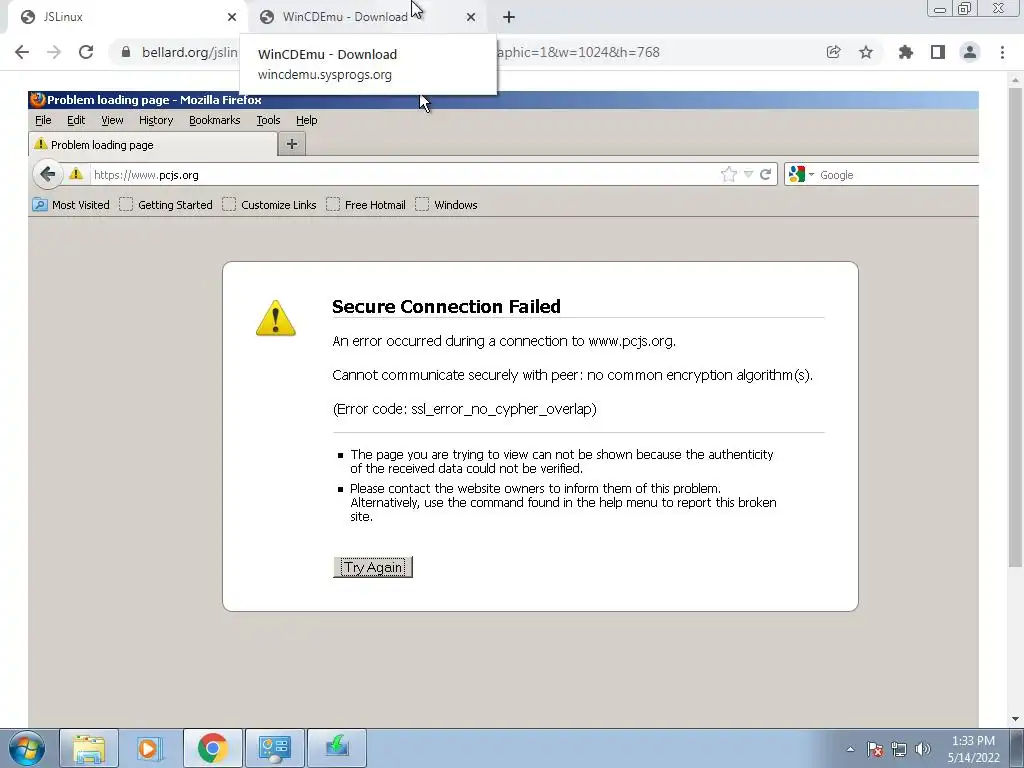The height and width of the screenshot is (768, 1024).
Task: Bookmark this tab with Chrome's star
Action: [866, 52]
